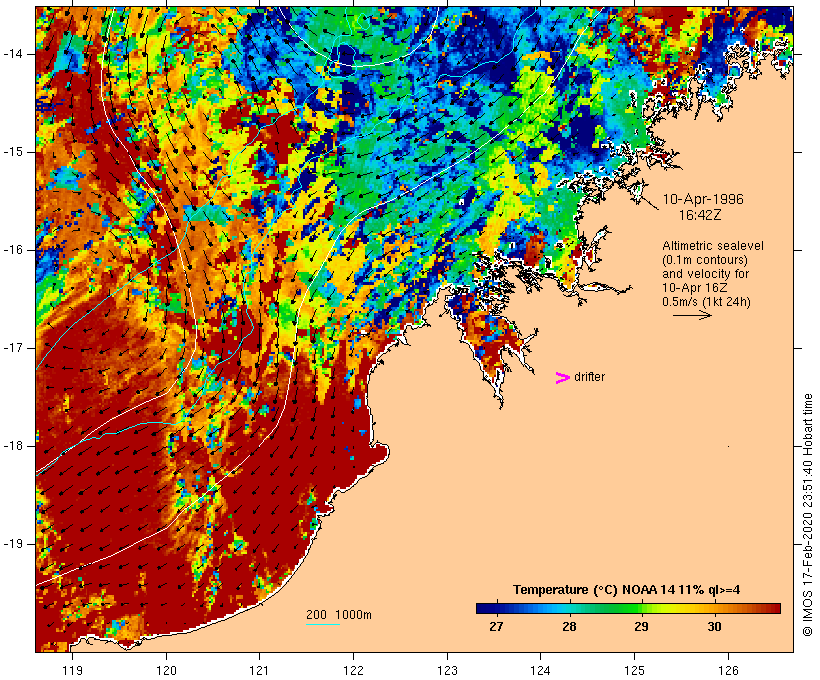Viewport: 820px width, 680px height.
Task: Click the date text '10-Apr-1996'
Action: pos(703,199)
